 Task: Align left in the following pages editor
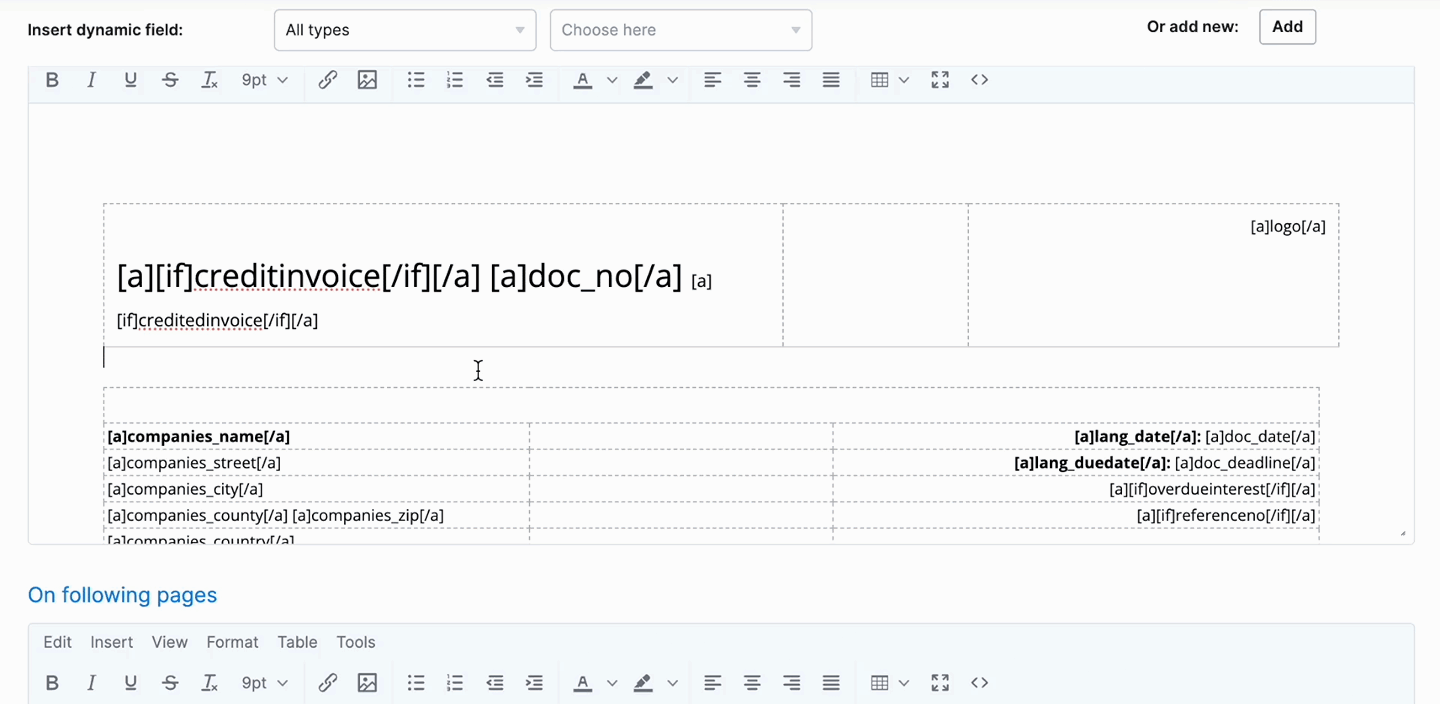(x=712, y=683)
